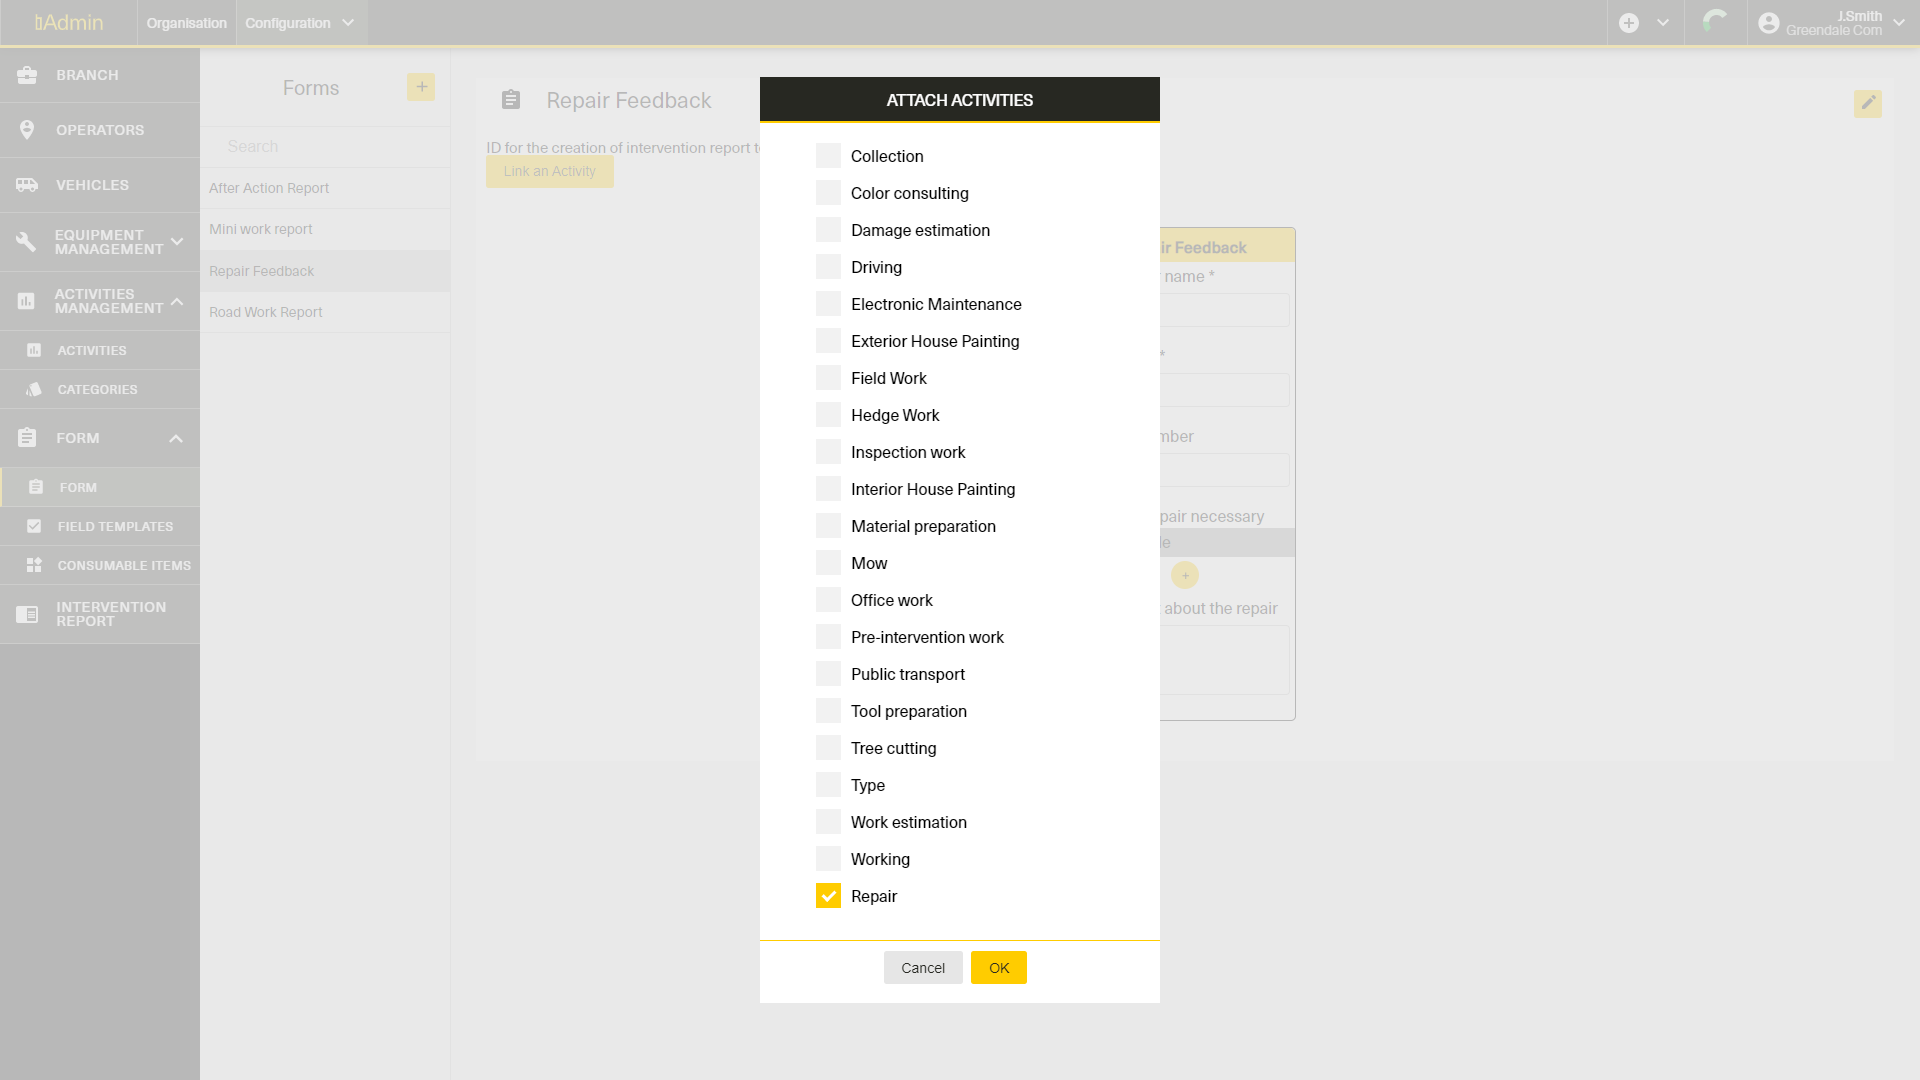
Task: Click the Cancel button in dialog
Action: 922,968
